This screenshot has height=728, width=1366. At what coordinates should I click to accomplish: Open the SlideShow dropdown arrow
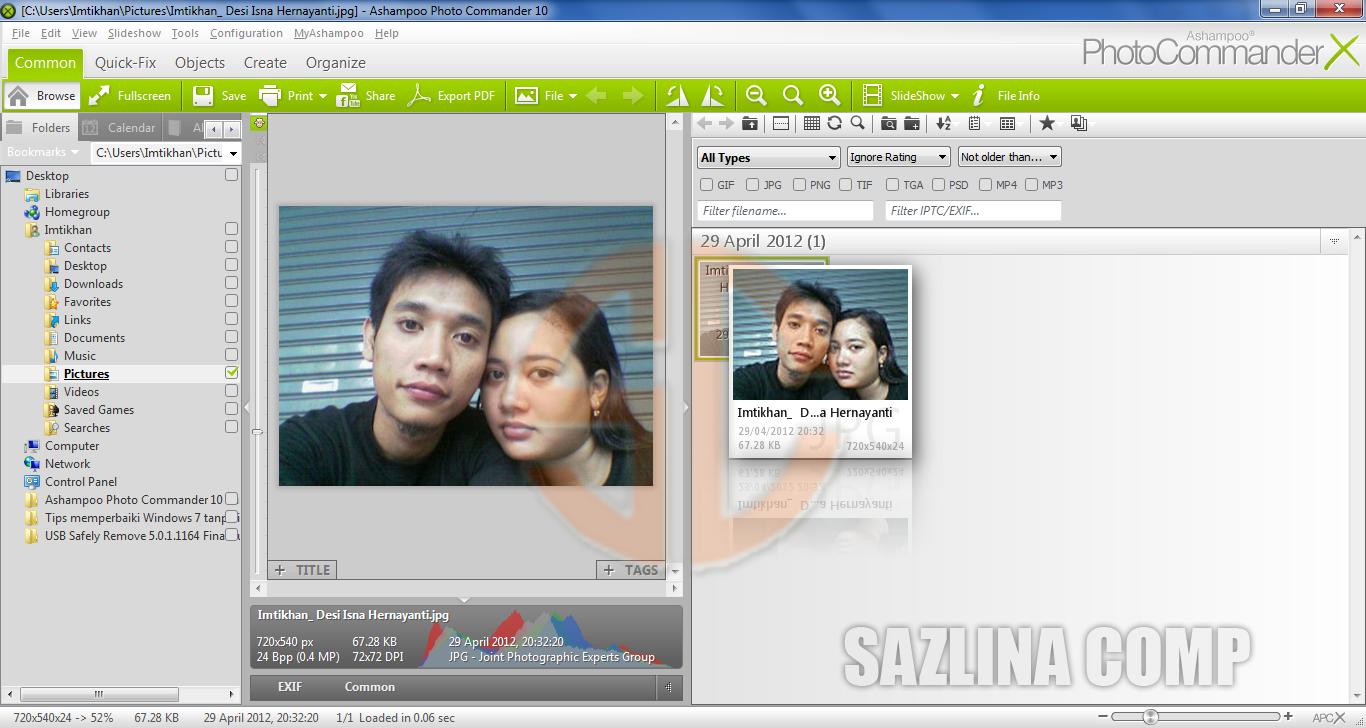[x=954, y=96]
